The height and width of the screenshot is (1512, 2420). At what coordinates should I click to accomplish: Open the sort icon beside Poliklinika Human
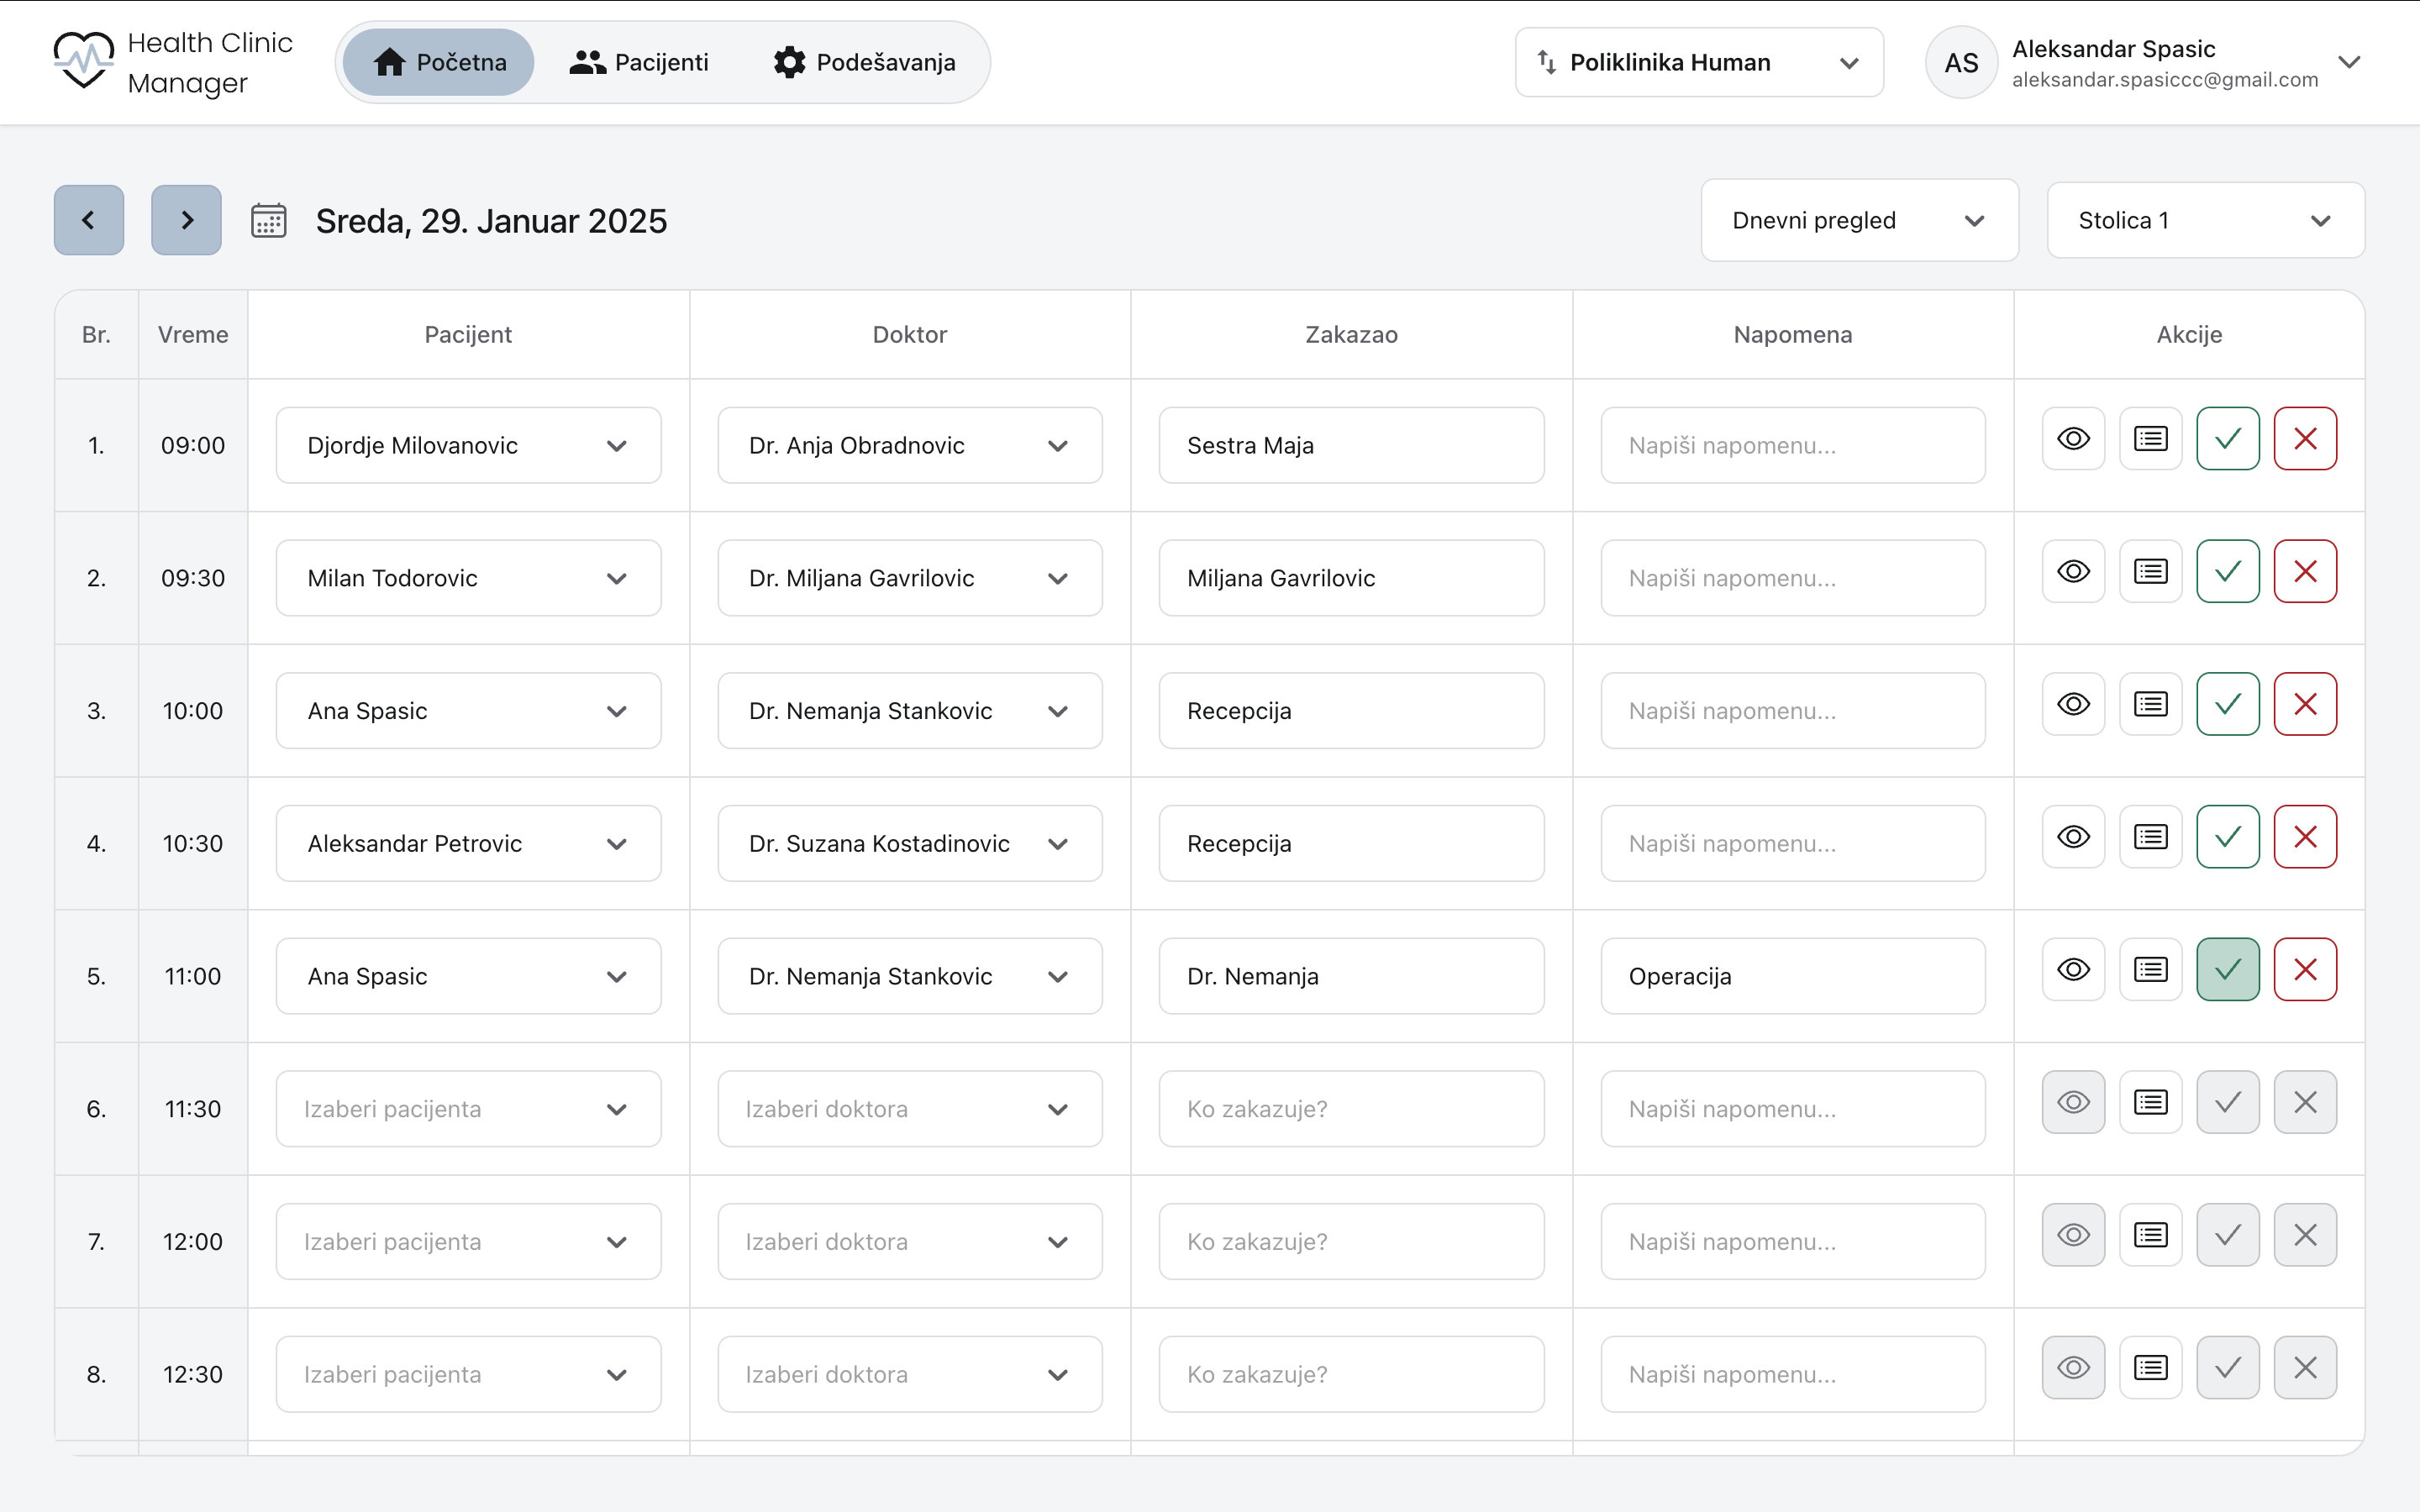(1546, 62)
